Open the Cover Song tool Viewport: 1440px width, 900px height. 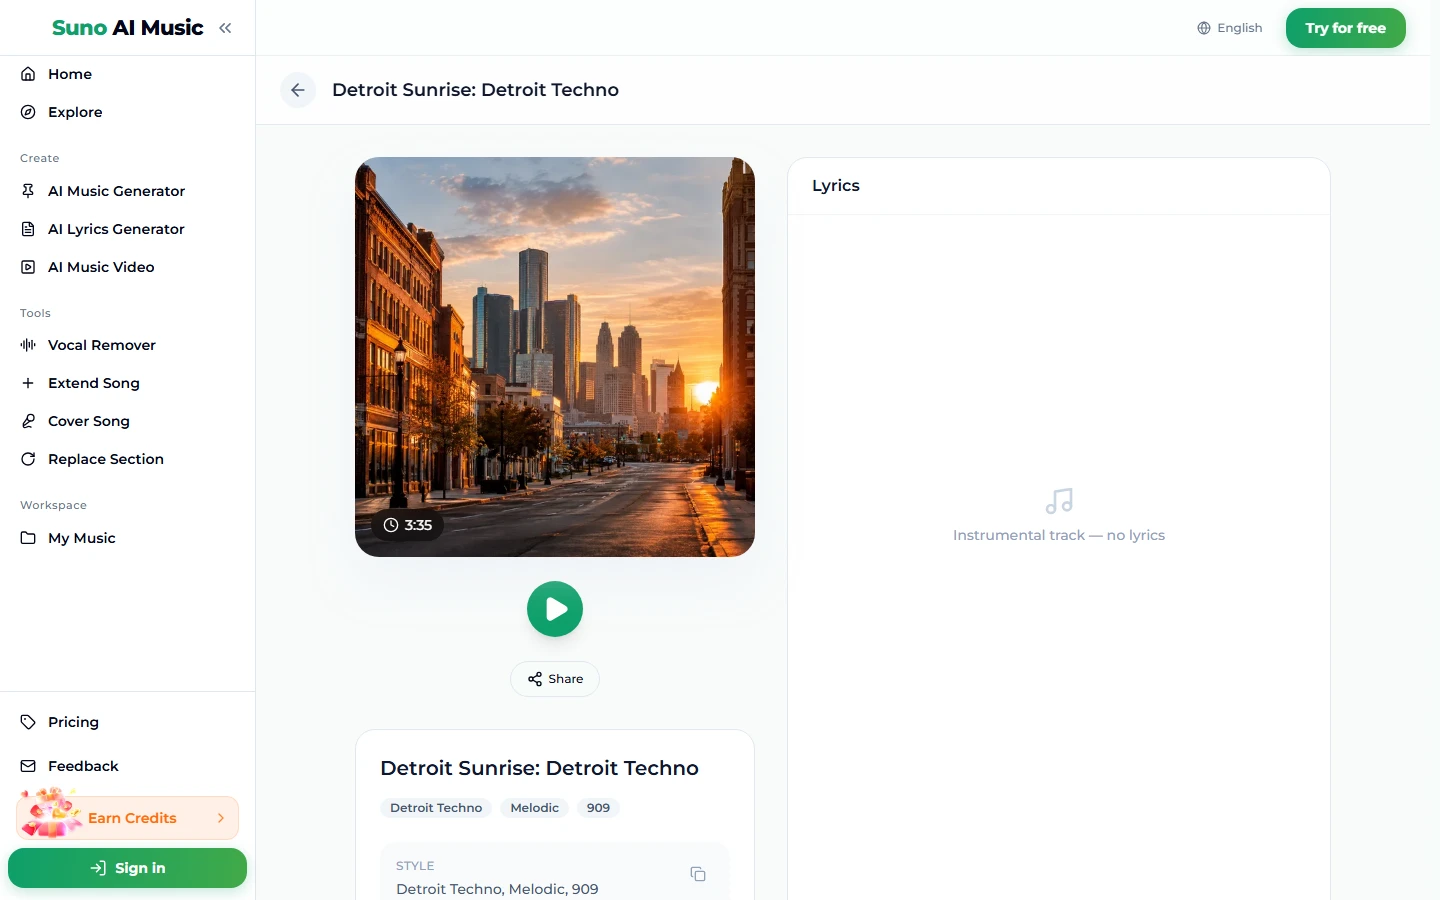tap(127, 421)
